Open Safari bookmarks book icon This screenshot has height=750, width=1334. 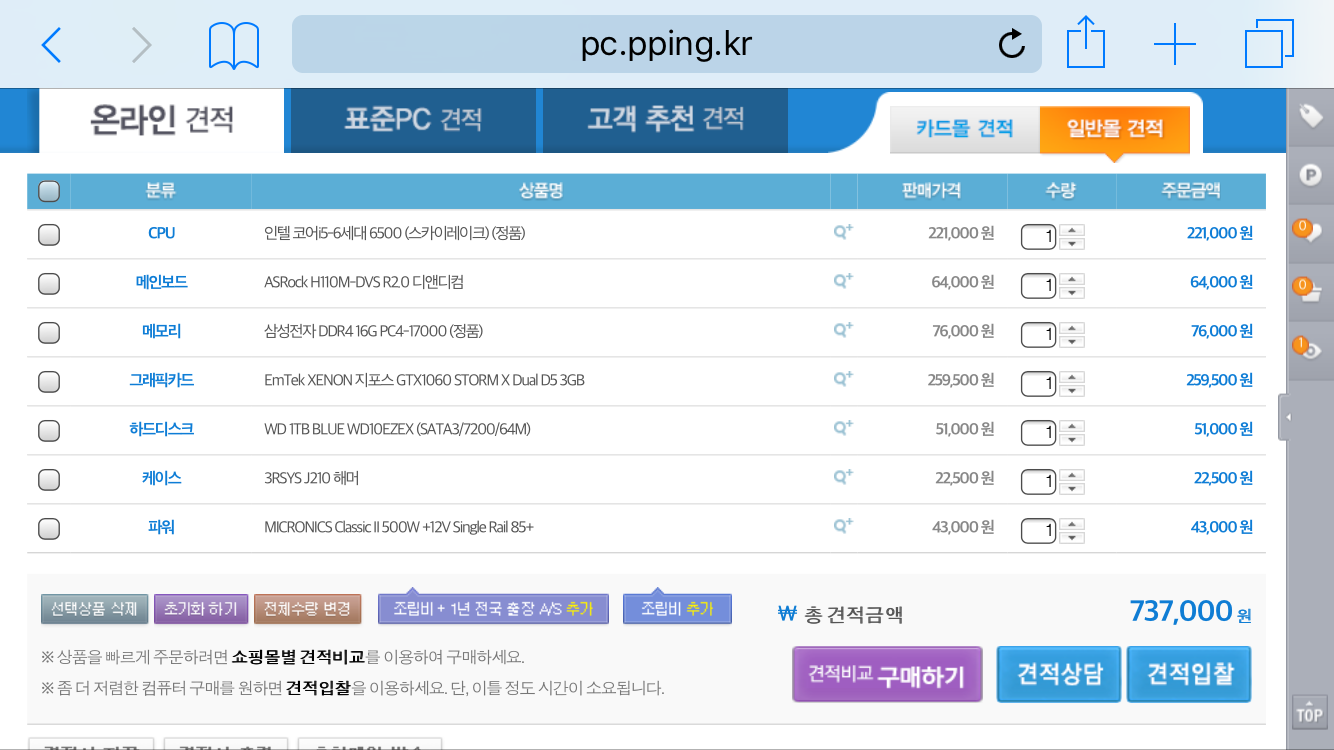coord(234,45)
